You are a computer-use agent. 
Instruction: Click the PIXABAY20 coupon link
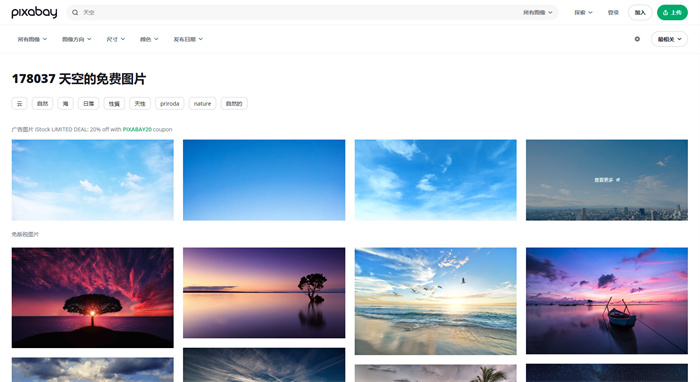coord(137,129)
